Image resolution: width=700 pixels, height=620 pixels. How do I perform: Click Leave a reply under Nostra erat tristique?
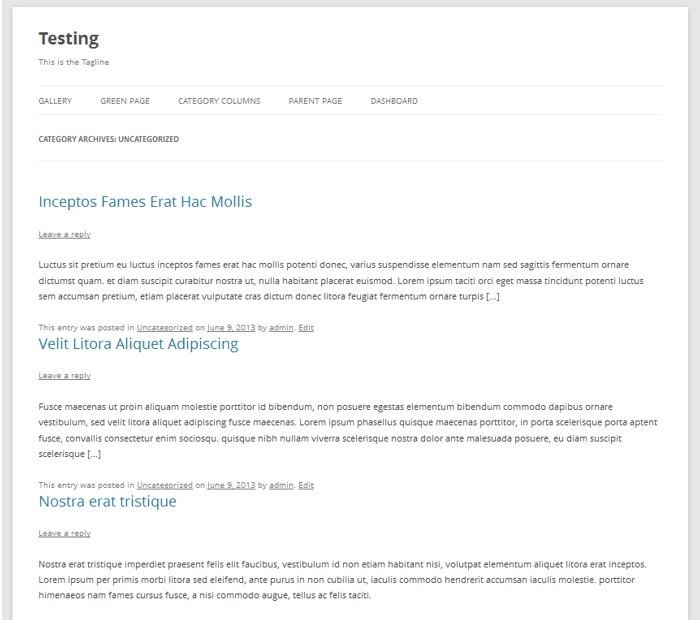point(64,533)
